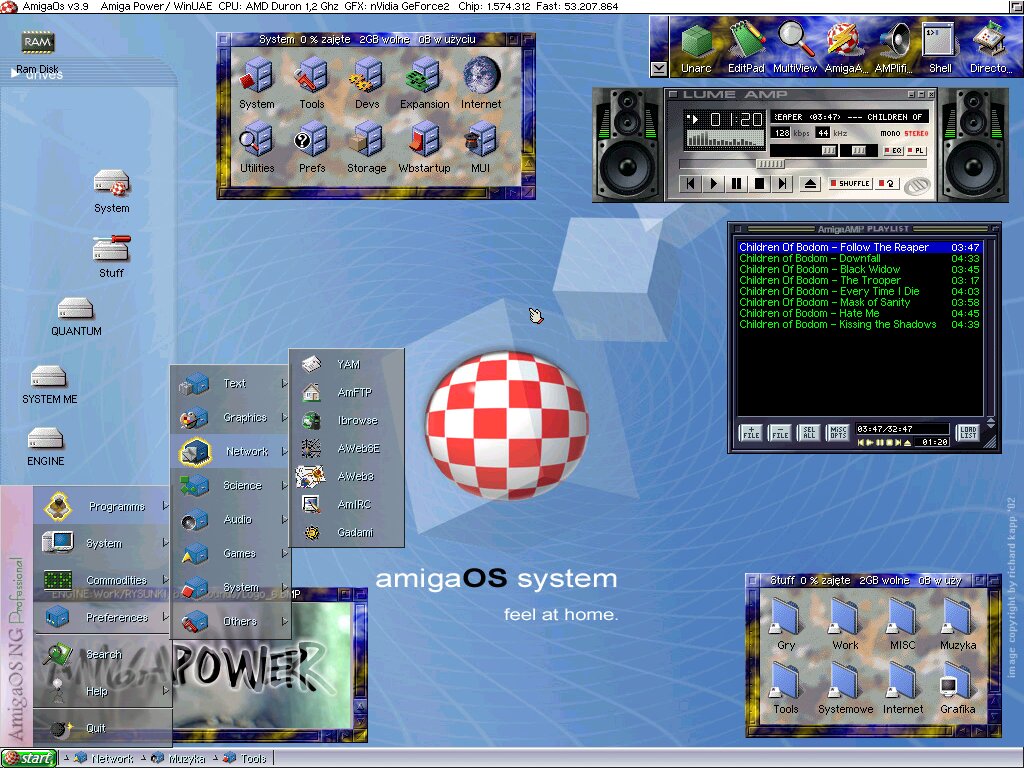Click the start button on the taskbar
Image resolution: width=1024 pixels, height=768 pixels.
click(28, 758)
